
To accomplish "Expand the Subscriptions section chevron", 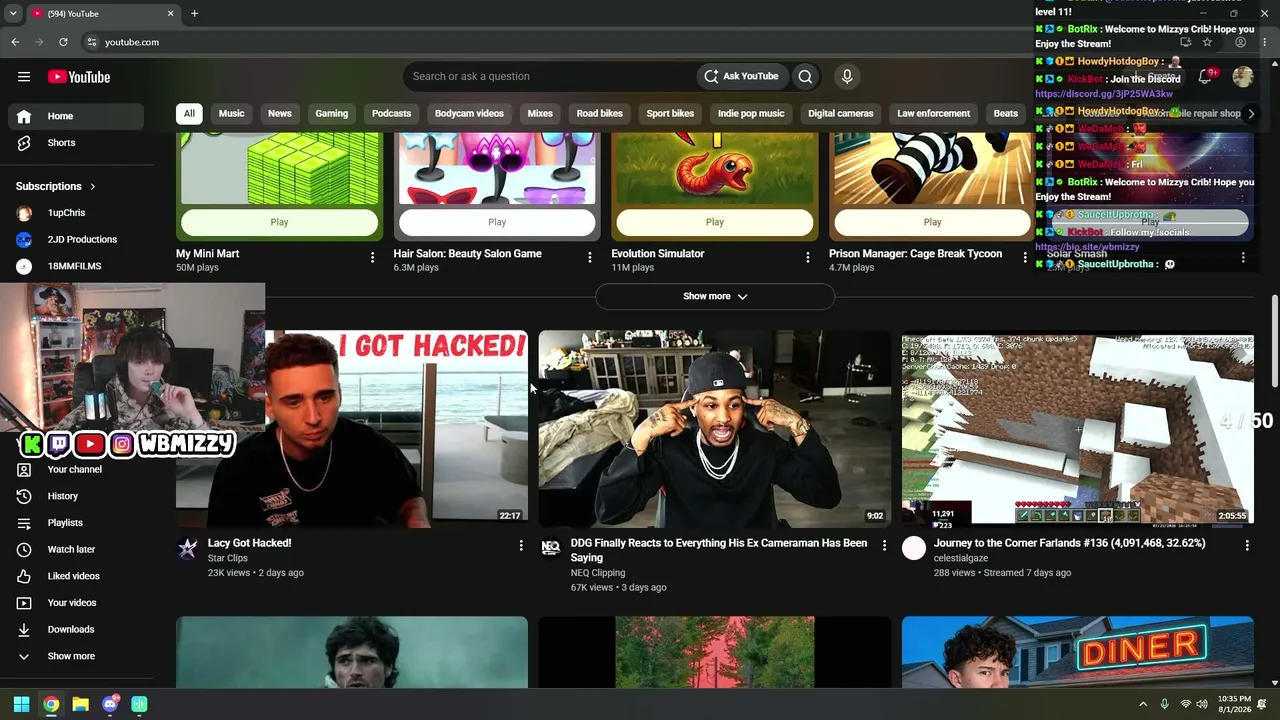I will pos(93,186).
